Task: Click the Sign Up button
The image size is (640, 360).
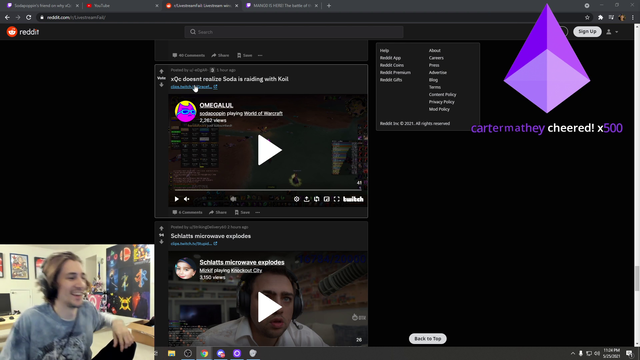Action: coord(587,31)
